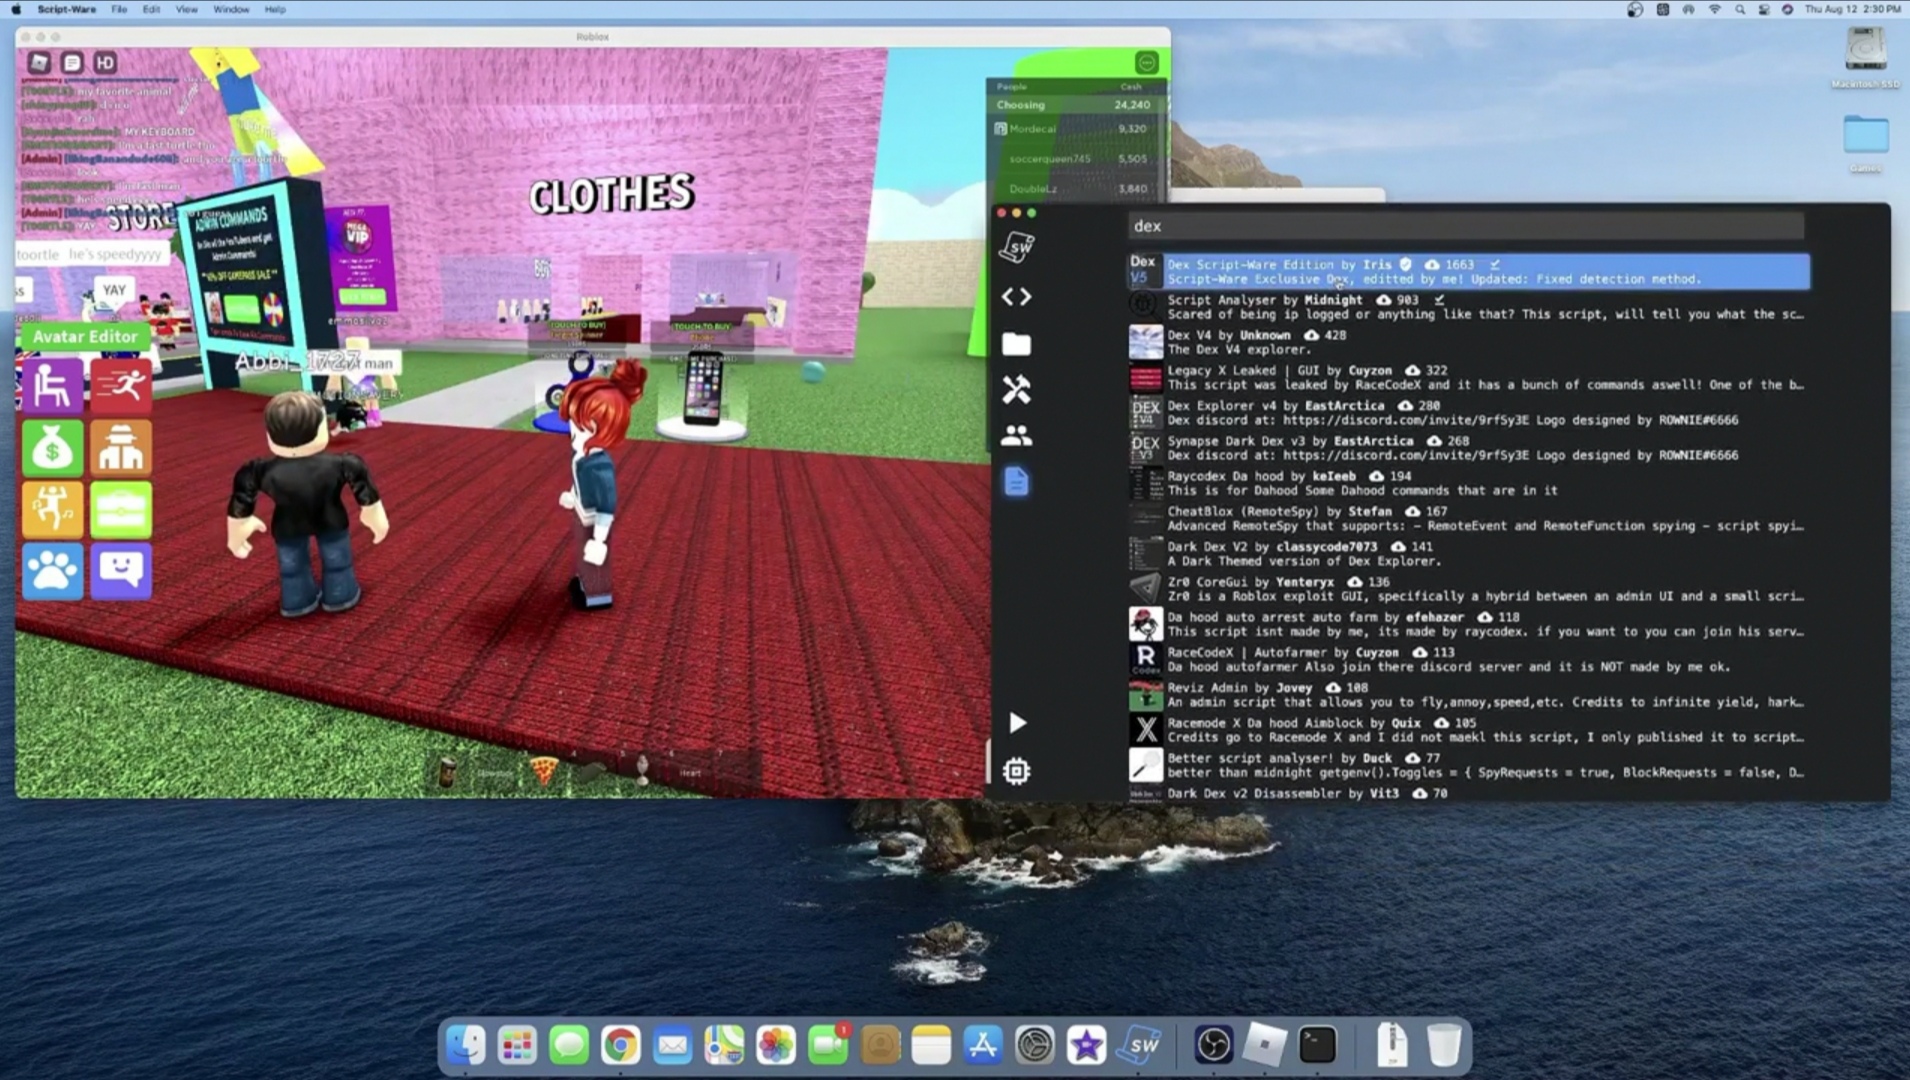
Task: Open the people/users icon in Script-Ware sidebar
Action: coord(1016,435)
